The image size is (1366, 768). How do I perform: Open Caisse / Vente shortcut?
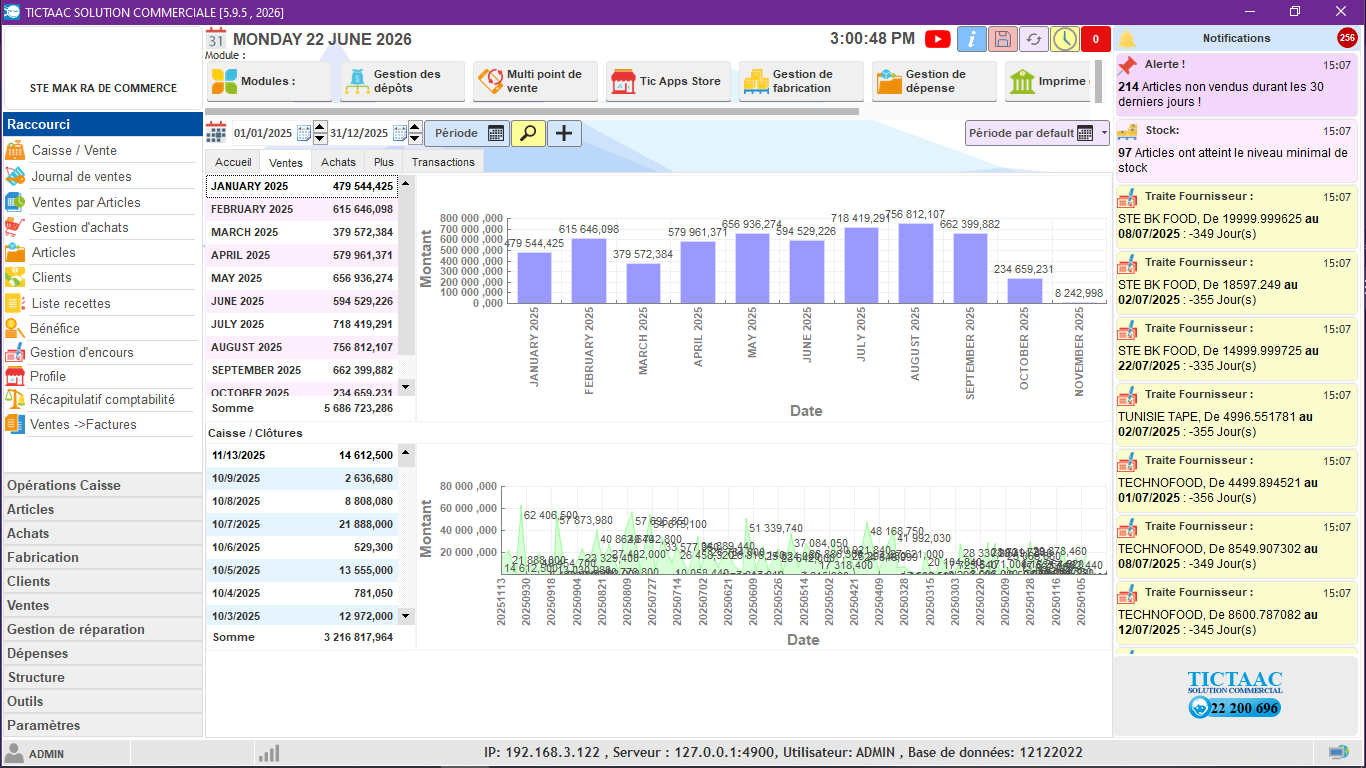[x=100, y=151]
